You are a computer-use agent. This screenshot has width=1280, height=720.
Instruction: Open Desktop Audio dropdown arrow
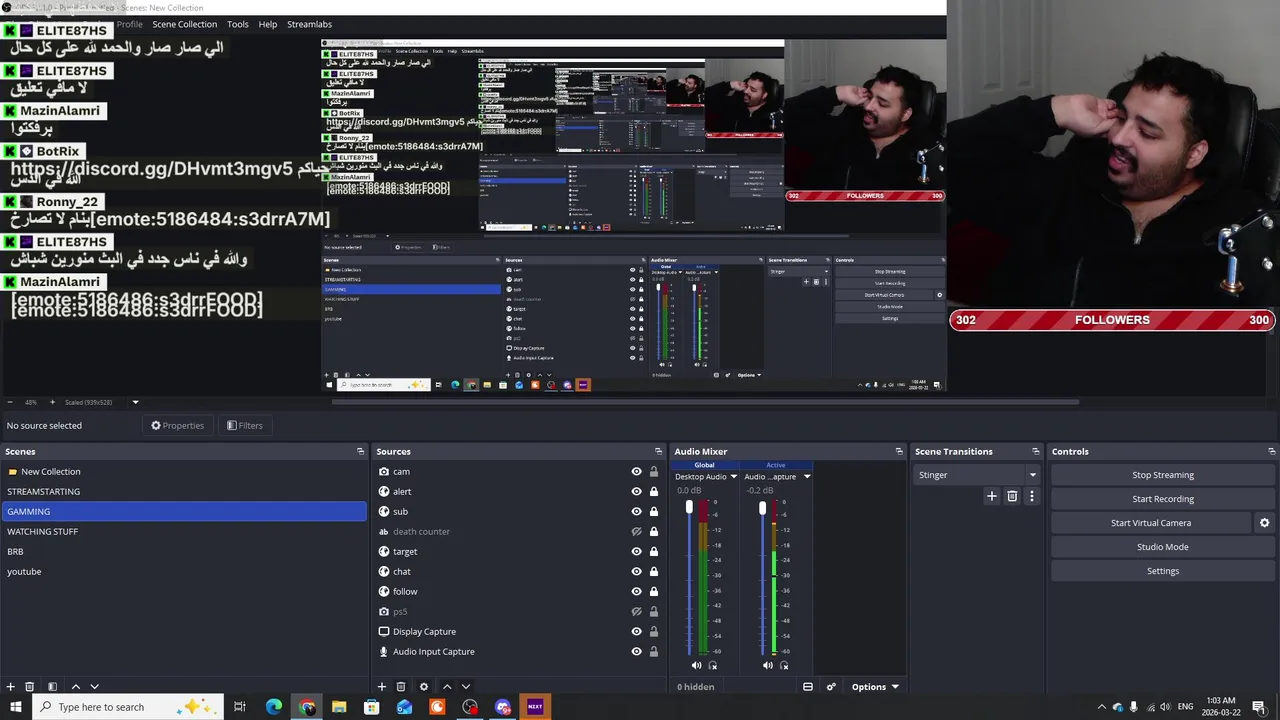click(733, 477)
